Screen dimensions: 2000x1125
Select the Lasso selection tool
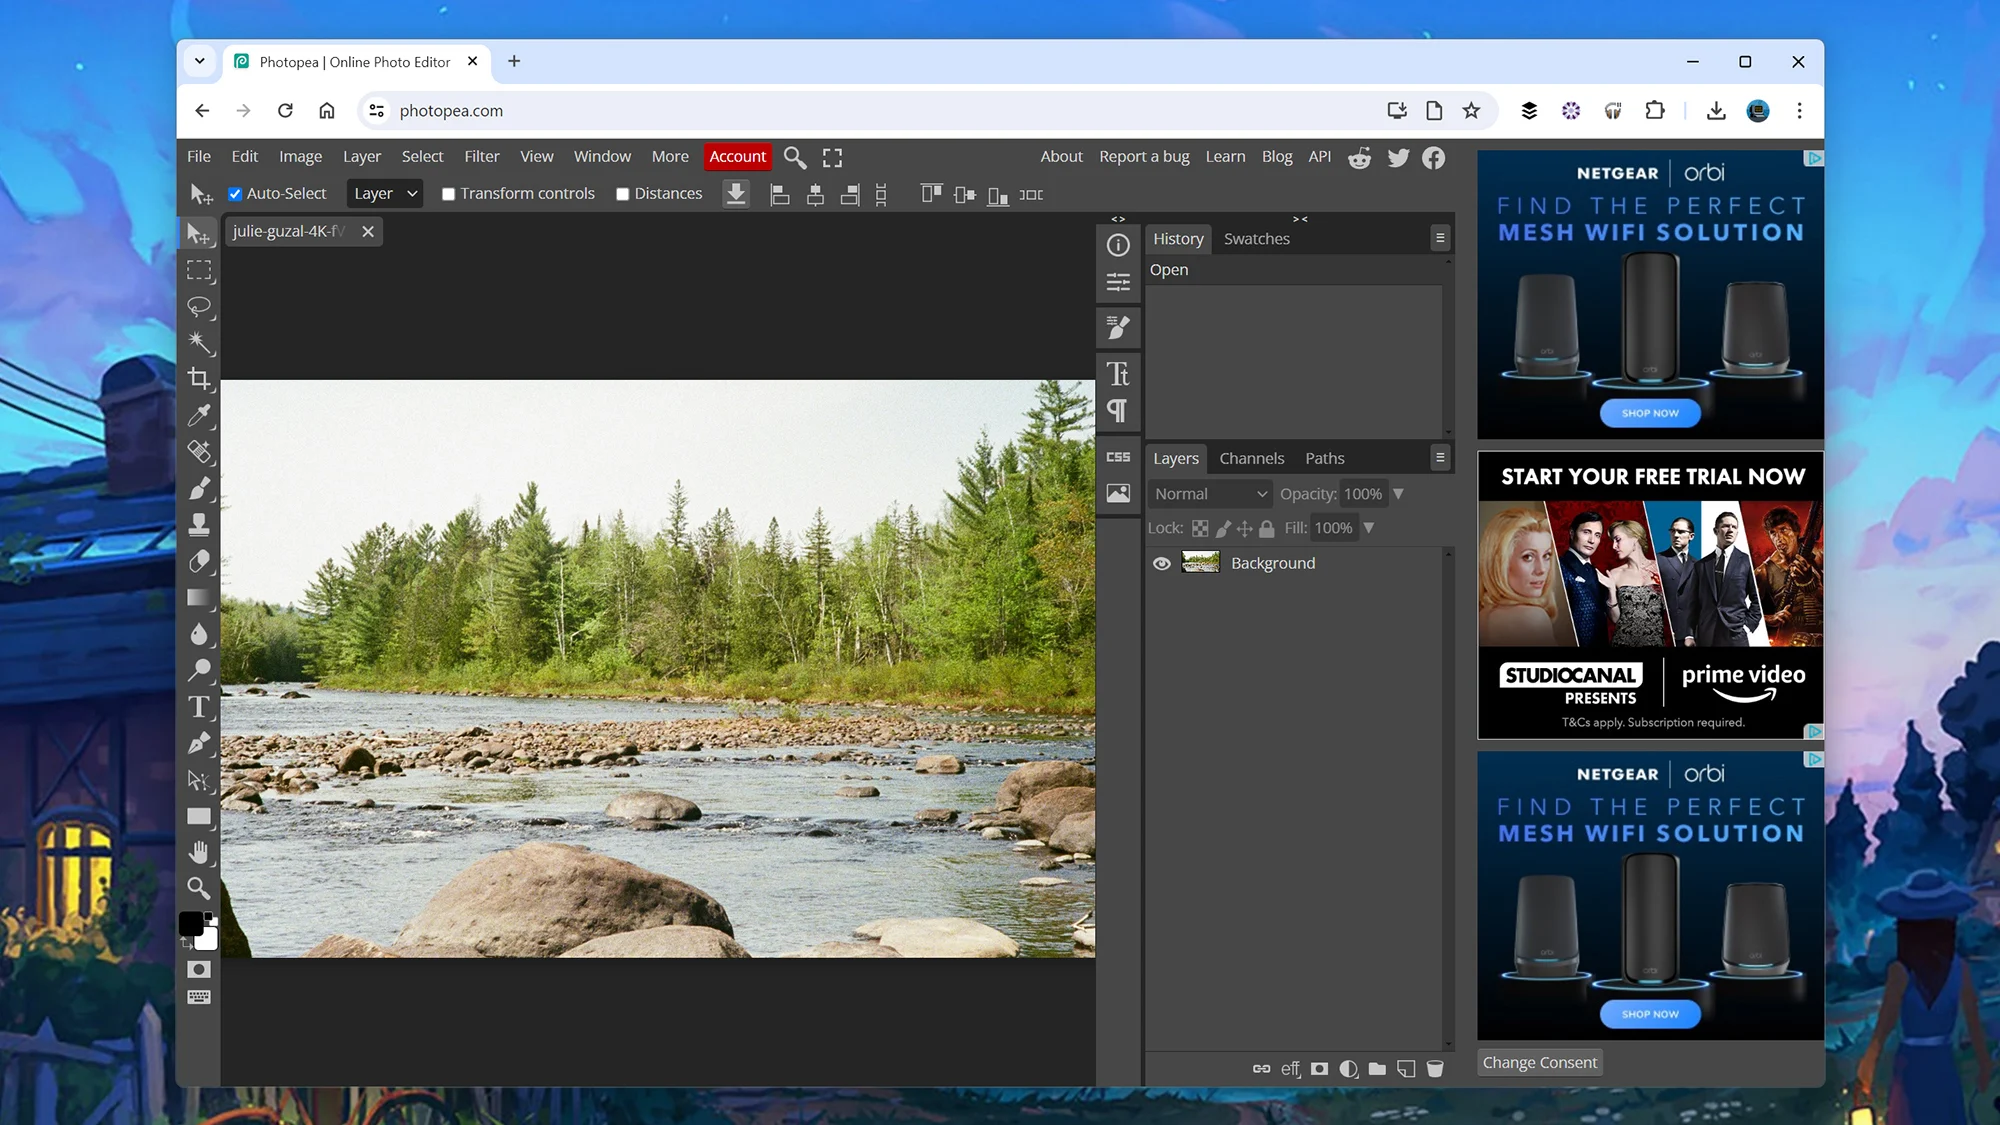[x=200, y=307]
